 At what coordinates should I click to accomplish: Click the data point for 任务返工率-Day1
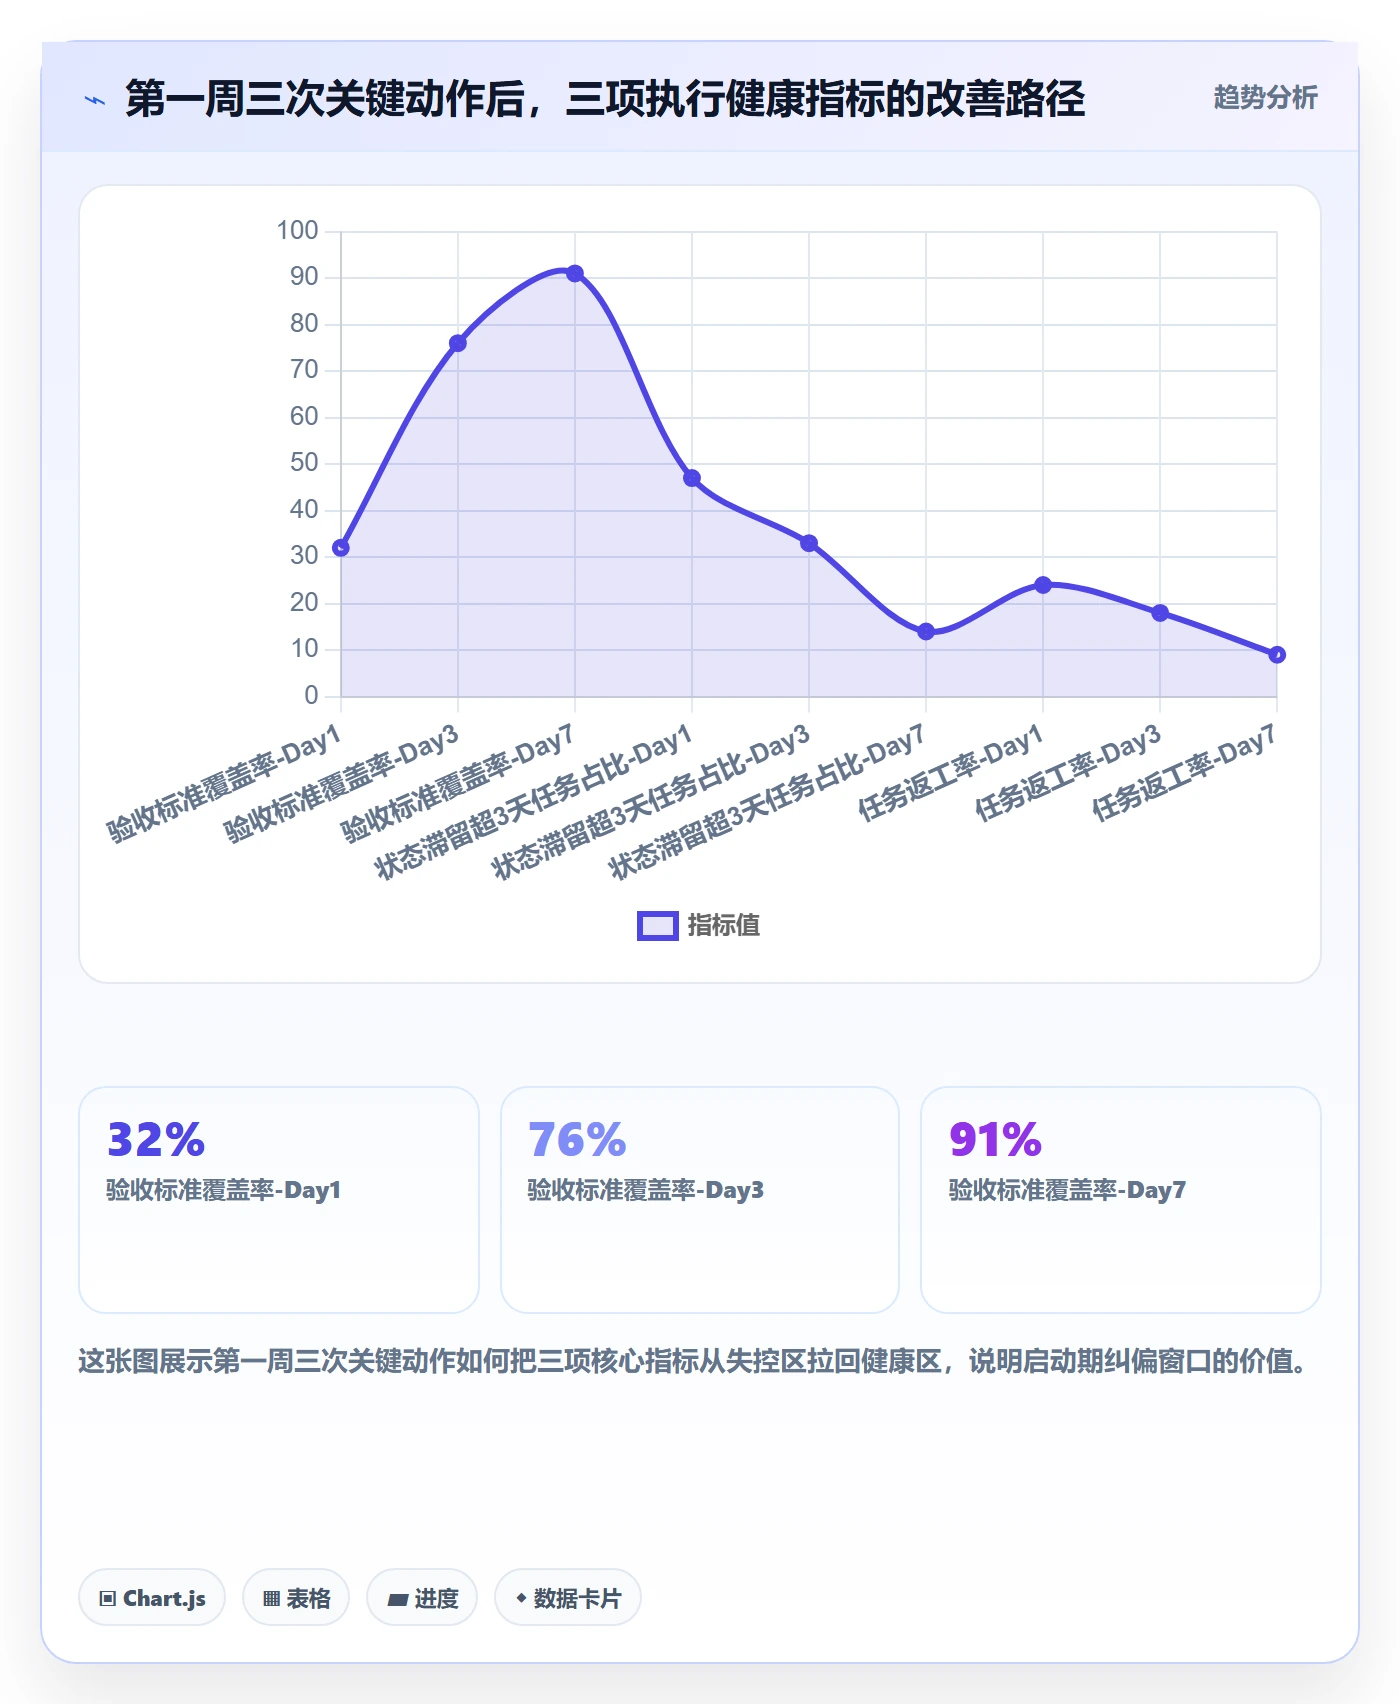(x=1043, y=585)
